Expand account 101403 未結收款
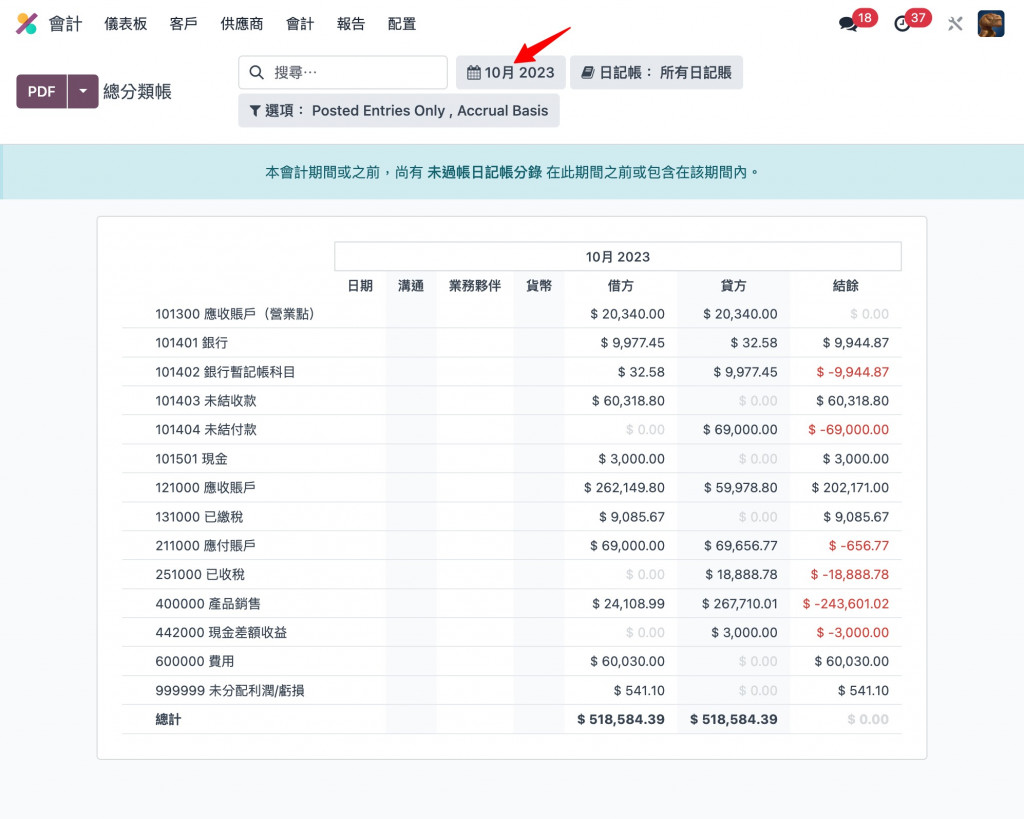This screenshot has height=819, width=1024. [x=206, y=401]
